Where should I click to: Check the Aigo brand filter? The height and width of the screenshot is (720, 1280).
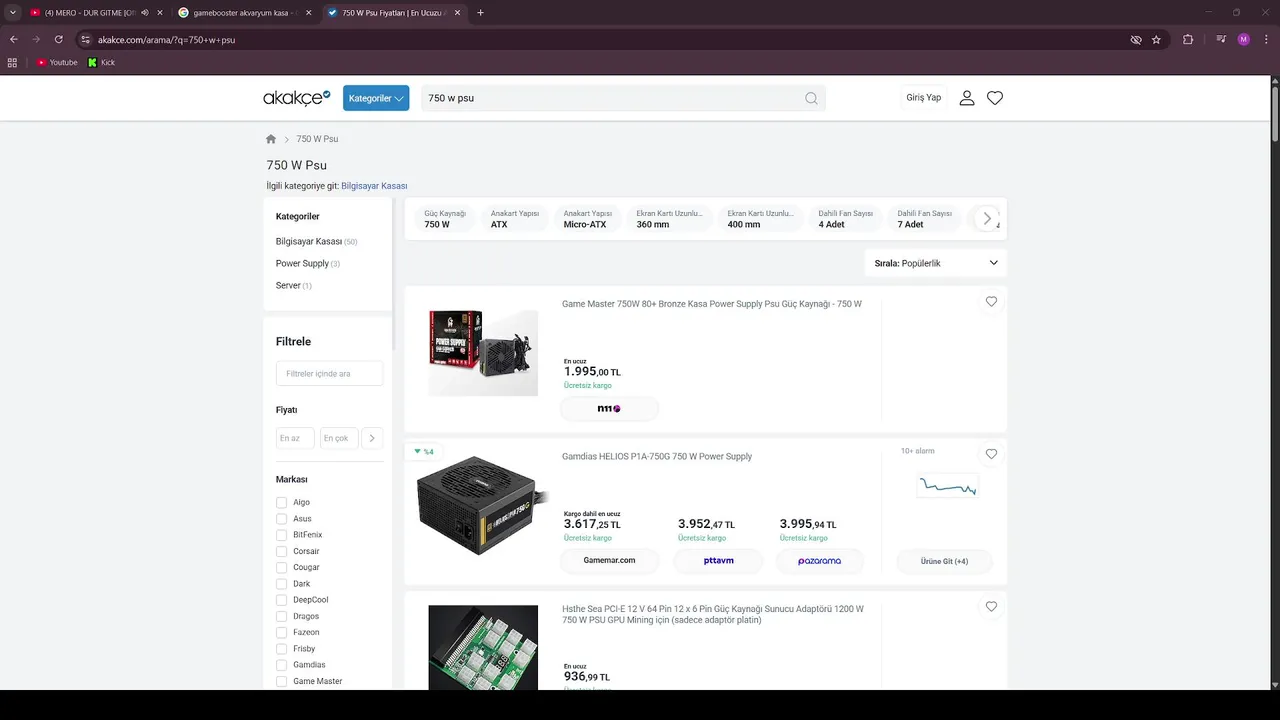point(281,503)
